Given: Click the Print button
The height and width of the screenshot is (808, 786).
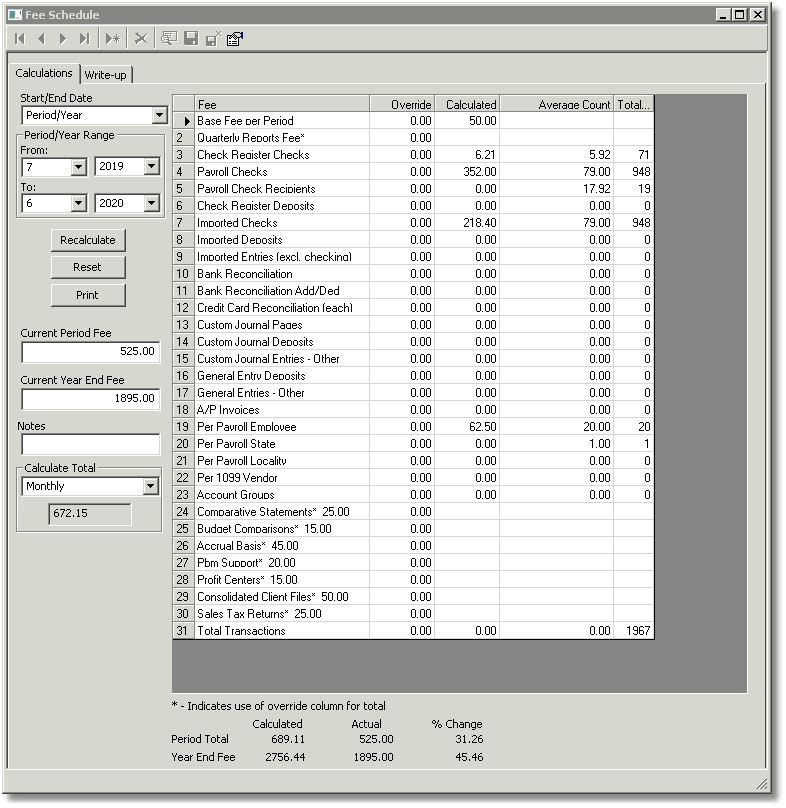Looking at the screenshot, I should tap(88, 295).
